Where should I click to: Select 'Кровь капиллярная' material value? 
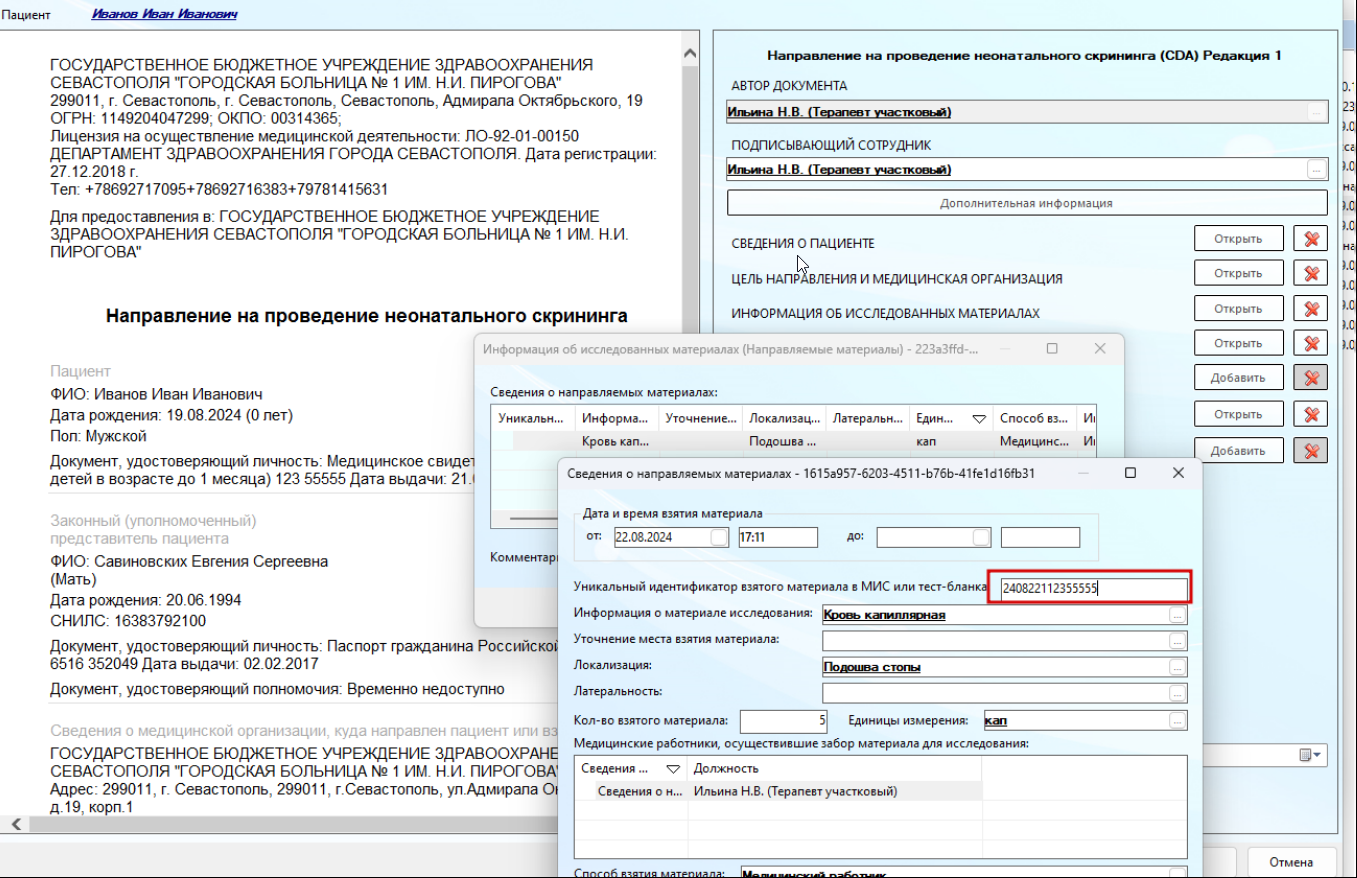tap(885, 615)
